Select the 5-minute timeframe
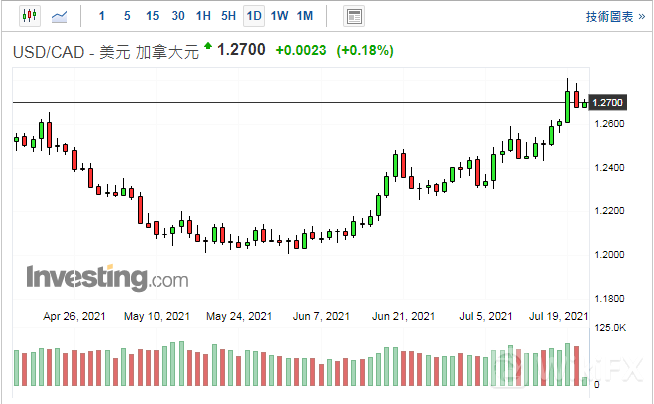The width and height of the screenshot is (654, 404). [x=126, y=16]
